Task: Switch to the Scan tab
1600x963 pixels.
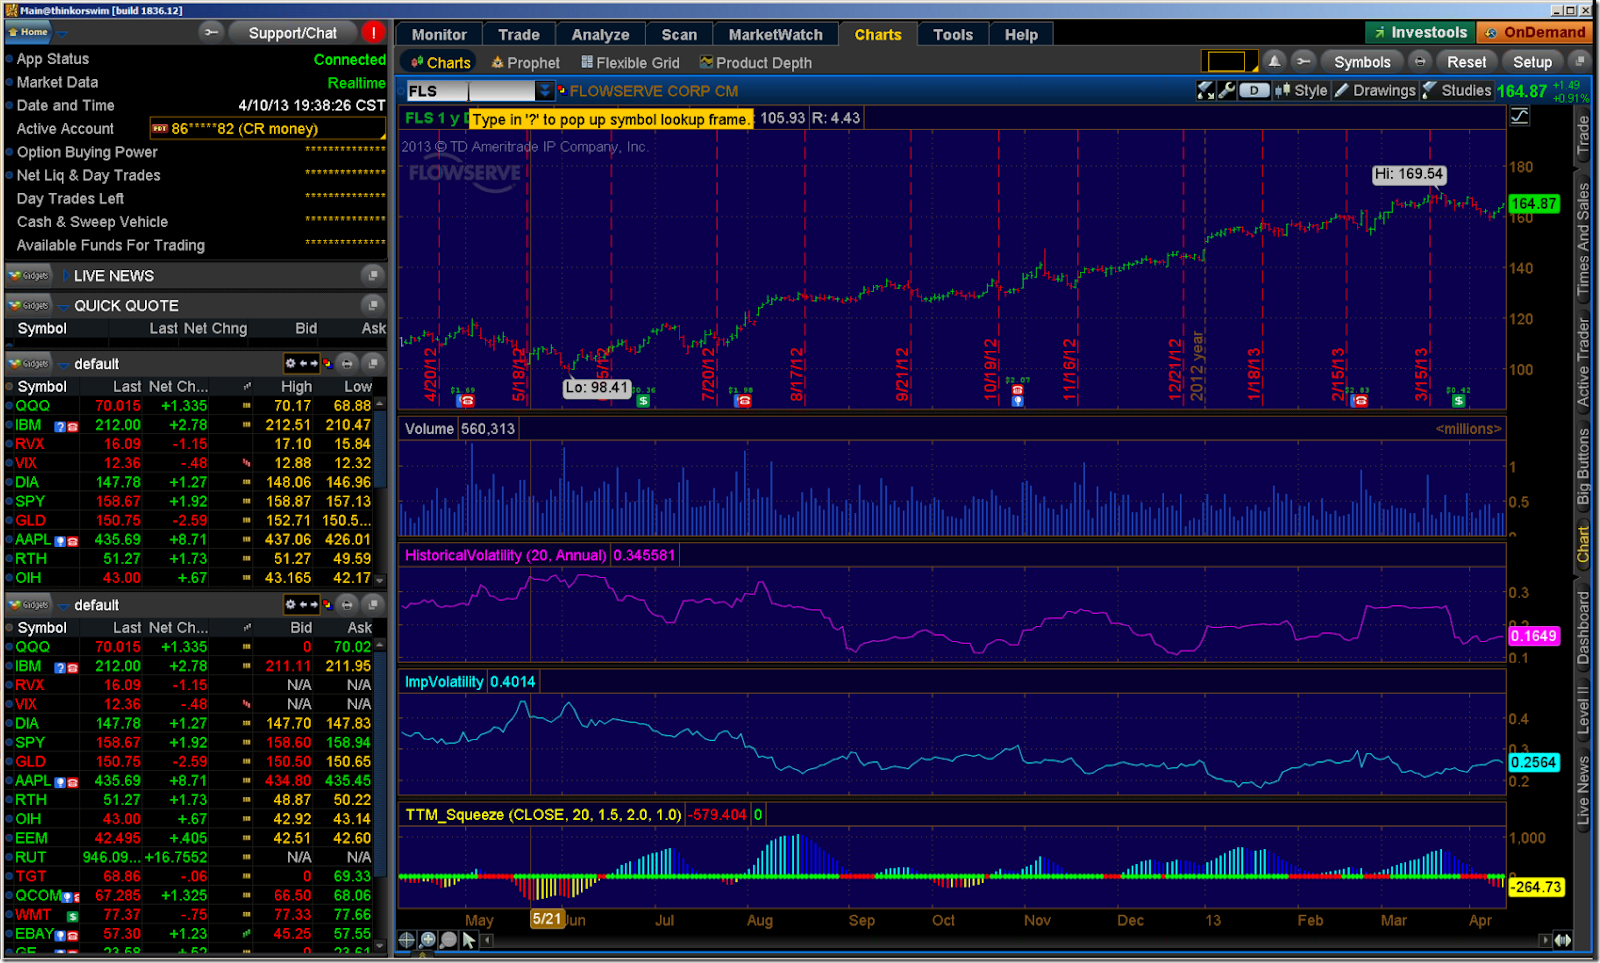Action: pos(679,34)
